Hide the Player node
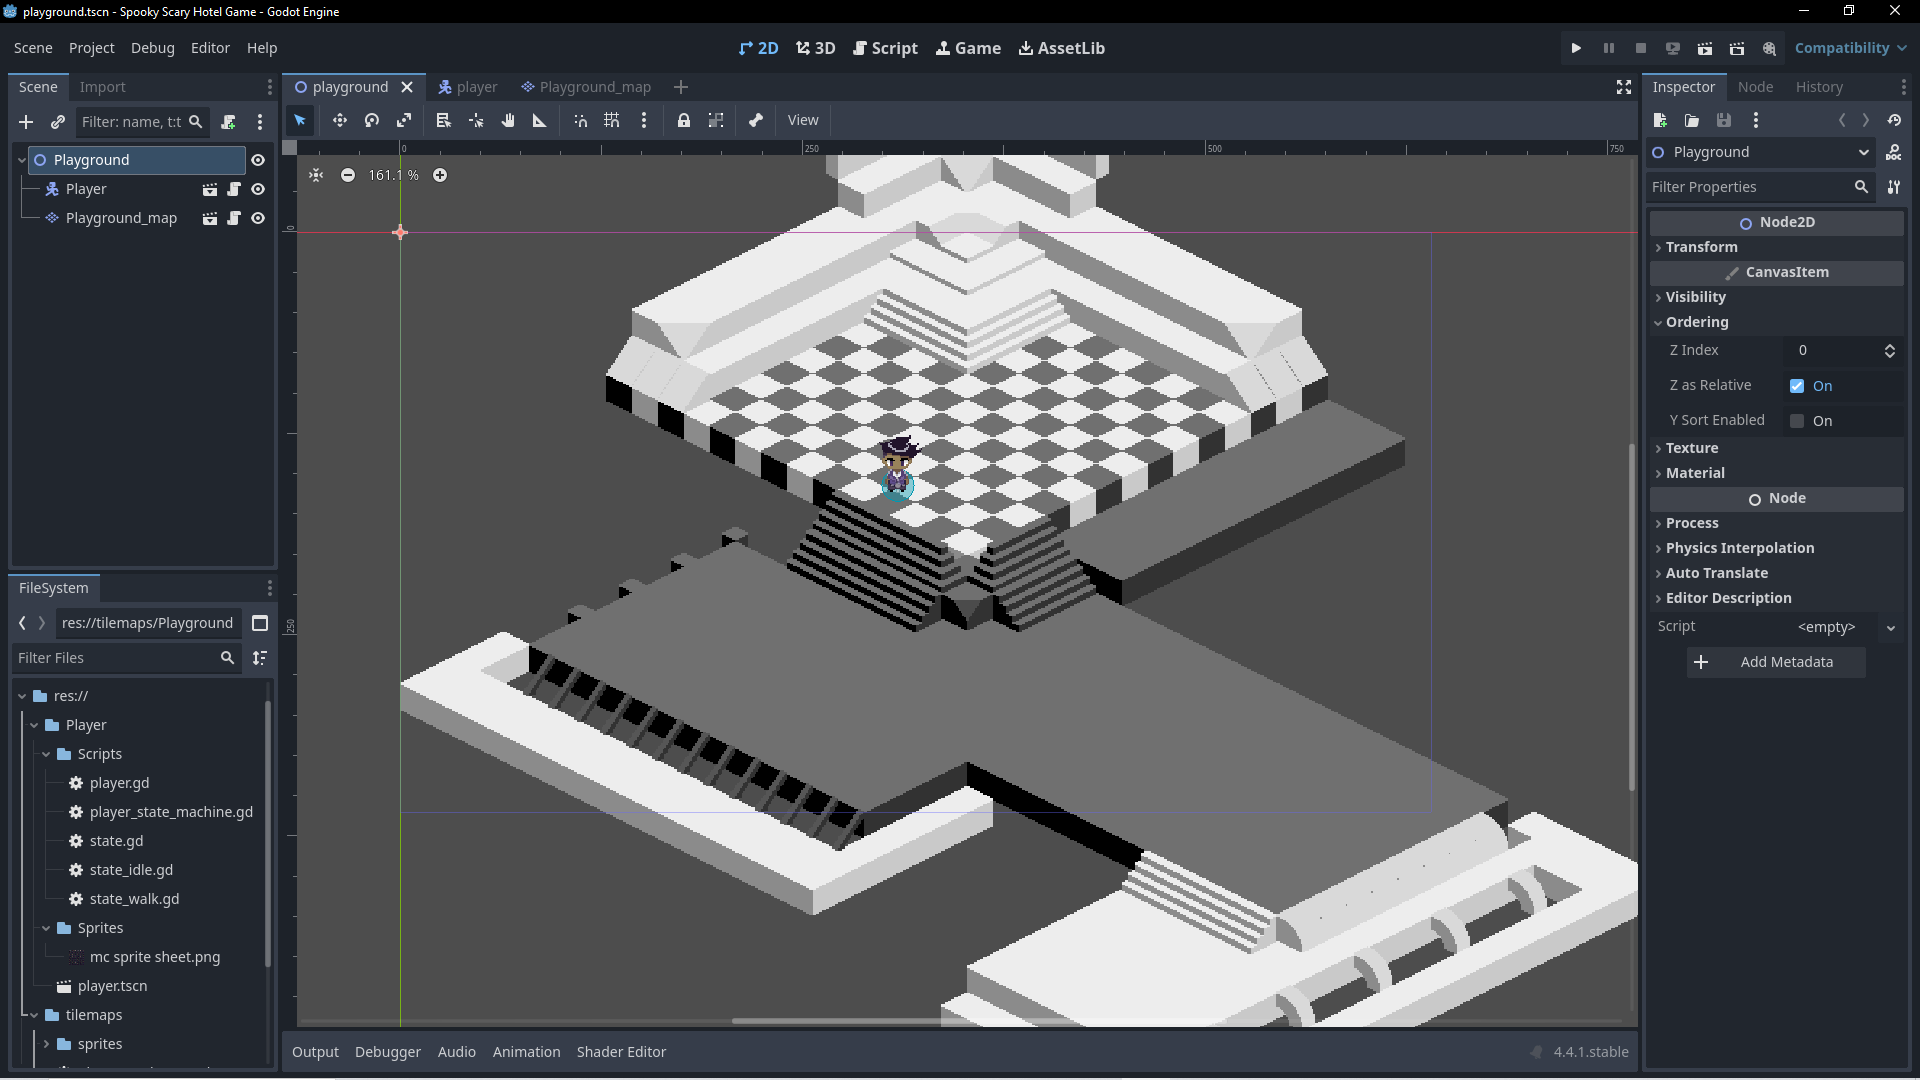This screenshot has width=1920, height=1080. click(x=258, y=189)
